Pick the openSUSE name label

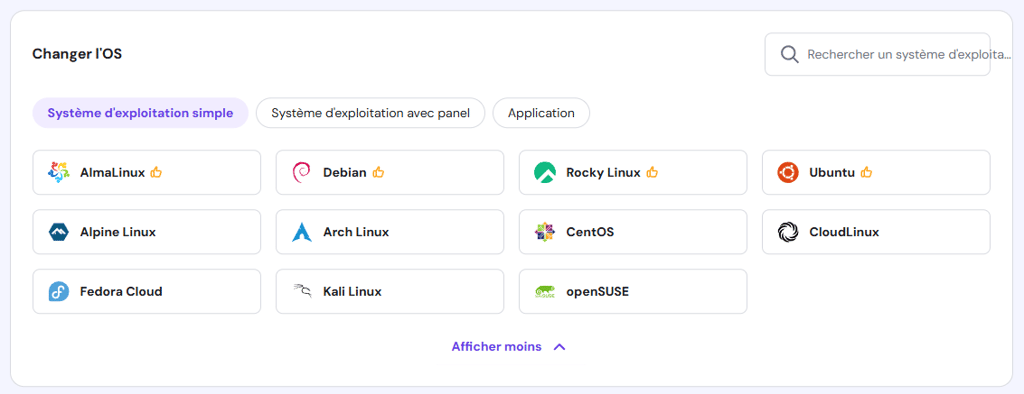click(597, 292)
